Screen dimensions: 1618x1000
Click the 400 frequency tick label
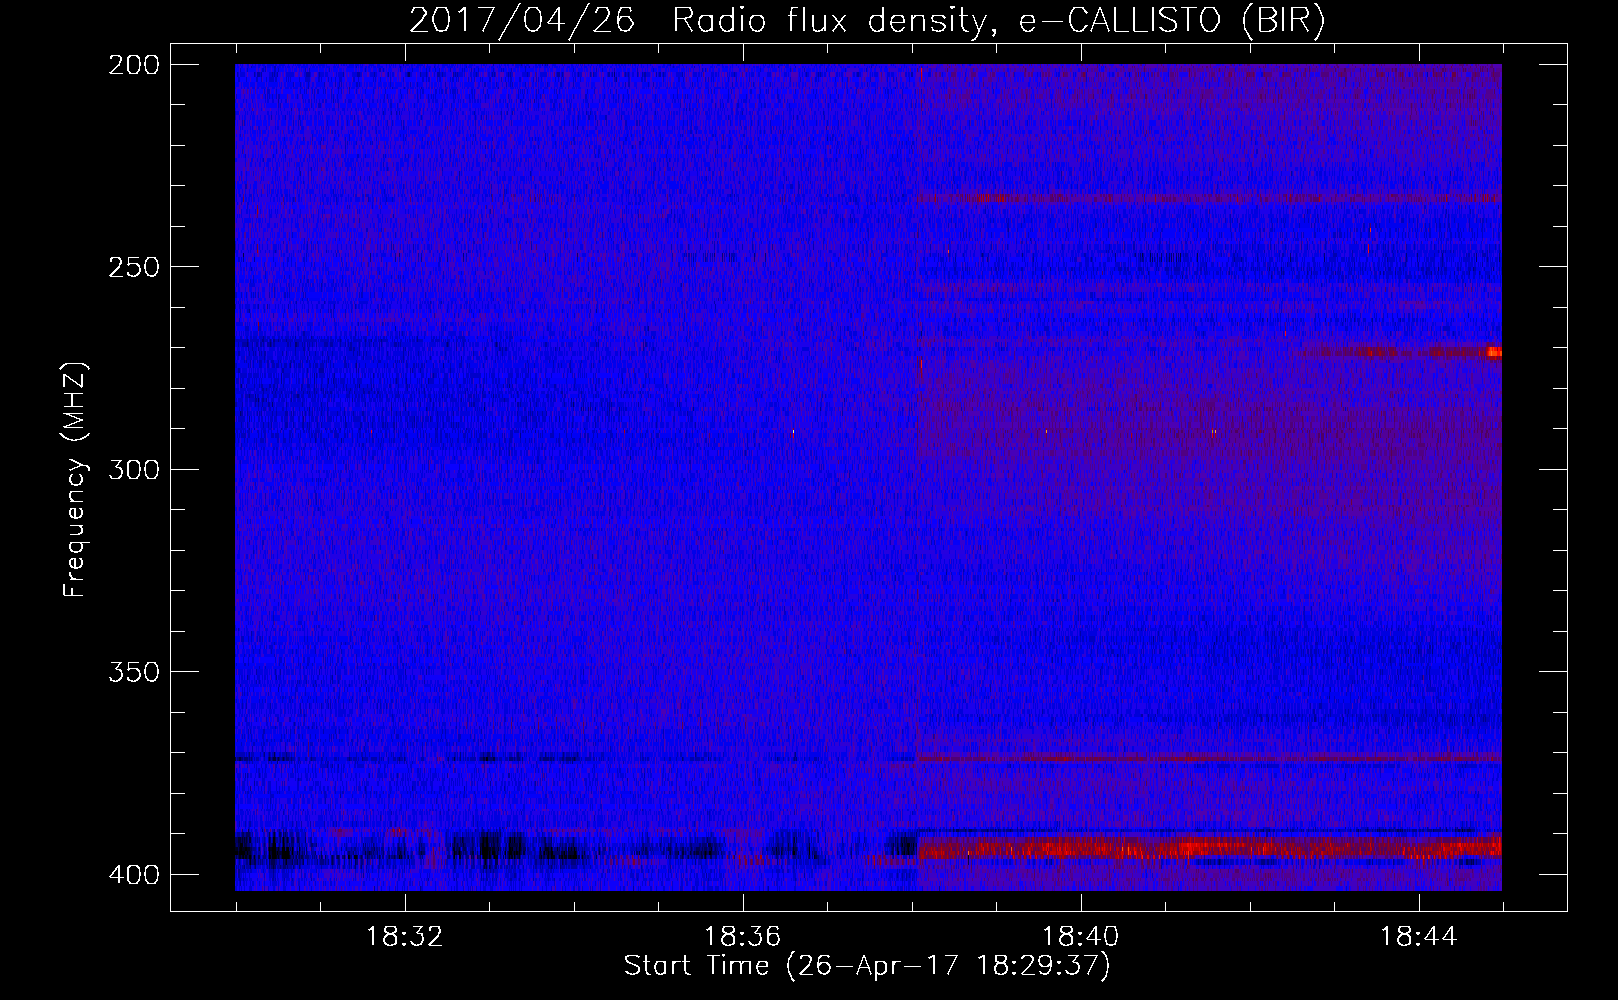click(x=133, y=874)
